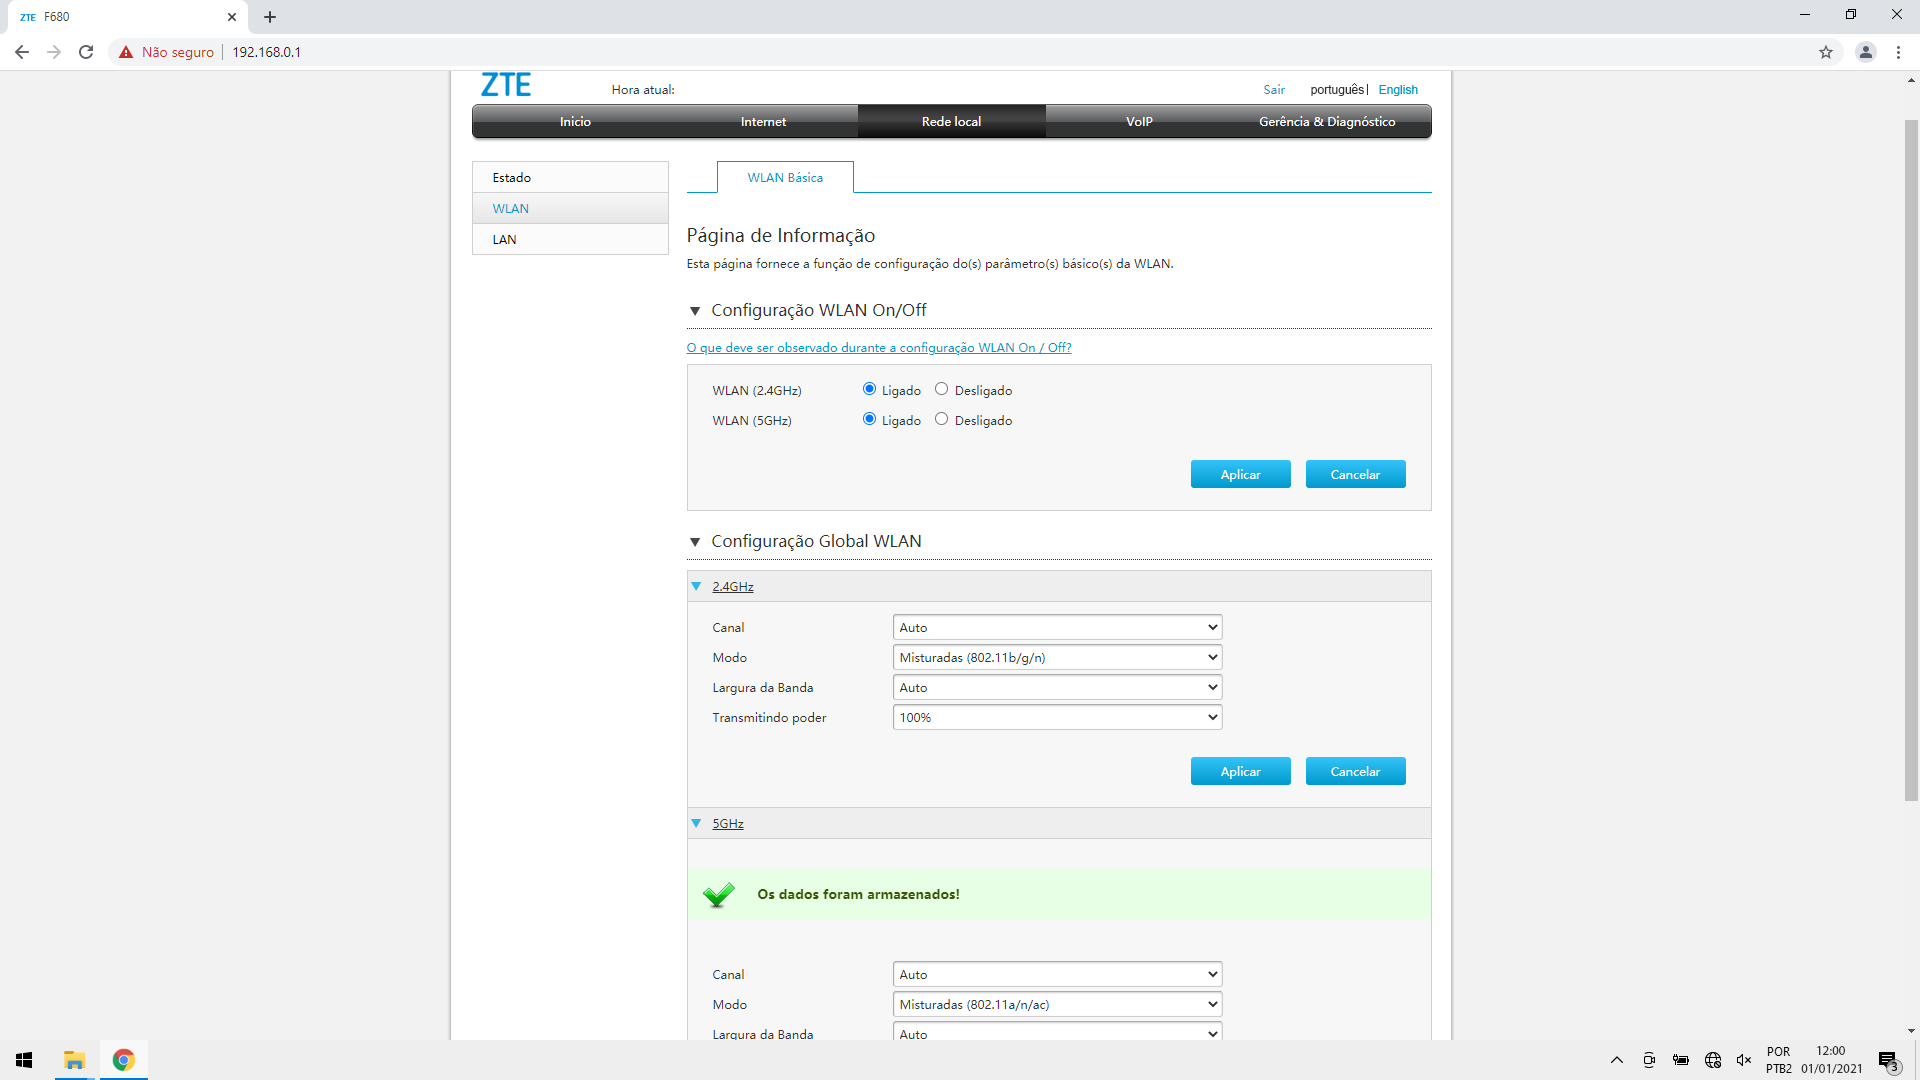Click the ZTE logo

click(x=506, y=85)
